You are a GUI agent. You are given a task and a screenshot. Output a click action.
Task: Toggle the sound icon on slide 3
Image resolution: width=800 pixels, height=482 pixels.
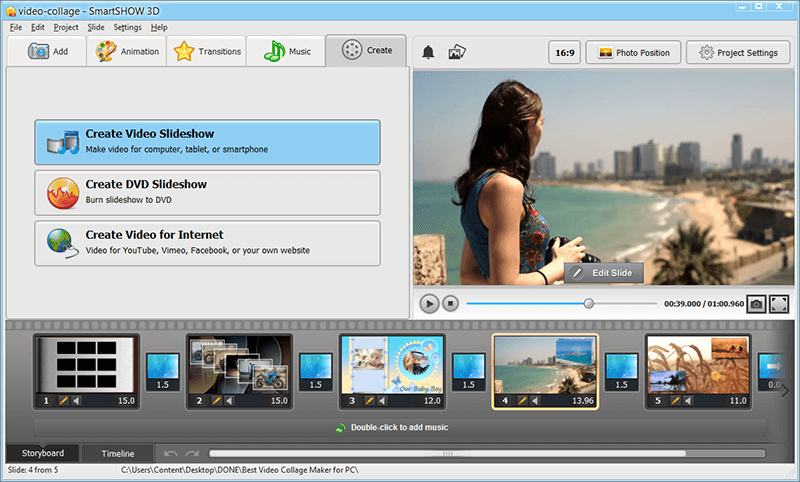tap(383, 401)
